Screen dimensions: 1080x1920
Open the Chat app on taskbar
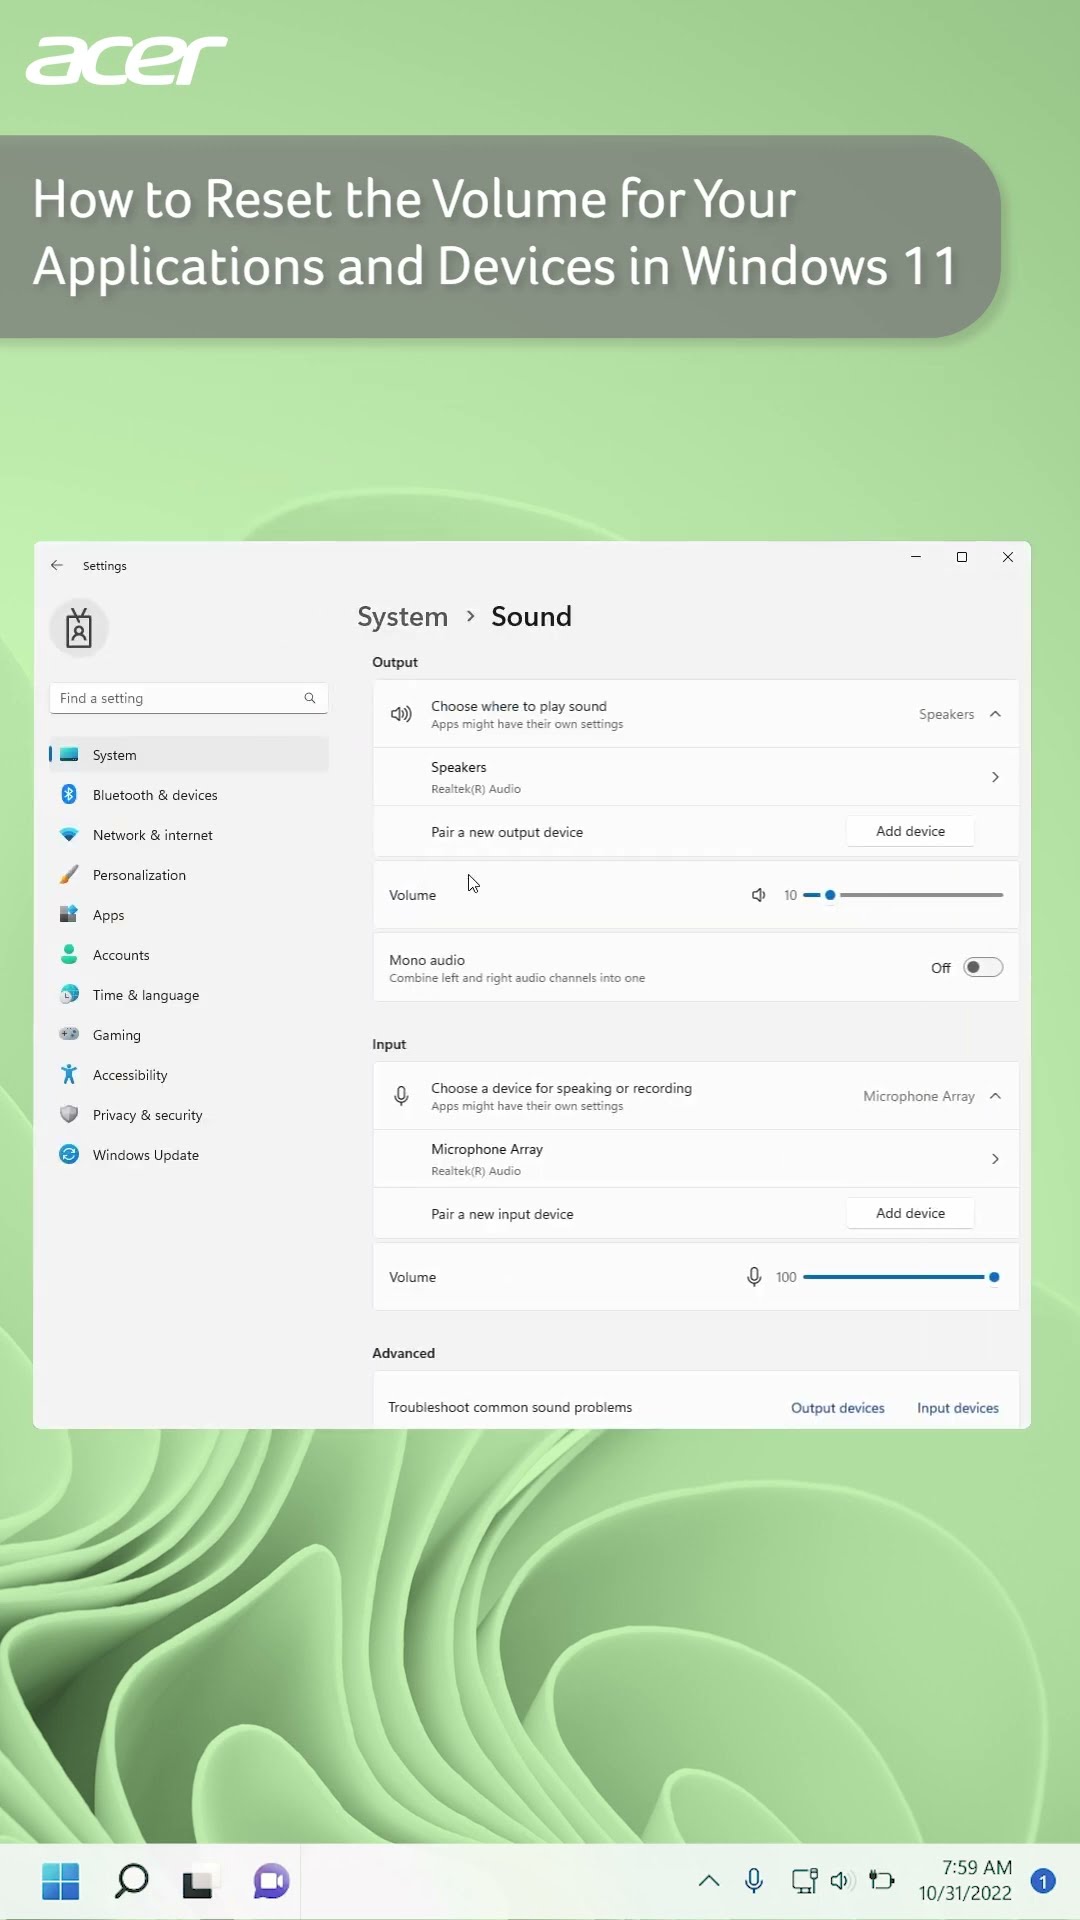[271, 1881]
